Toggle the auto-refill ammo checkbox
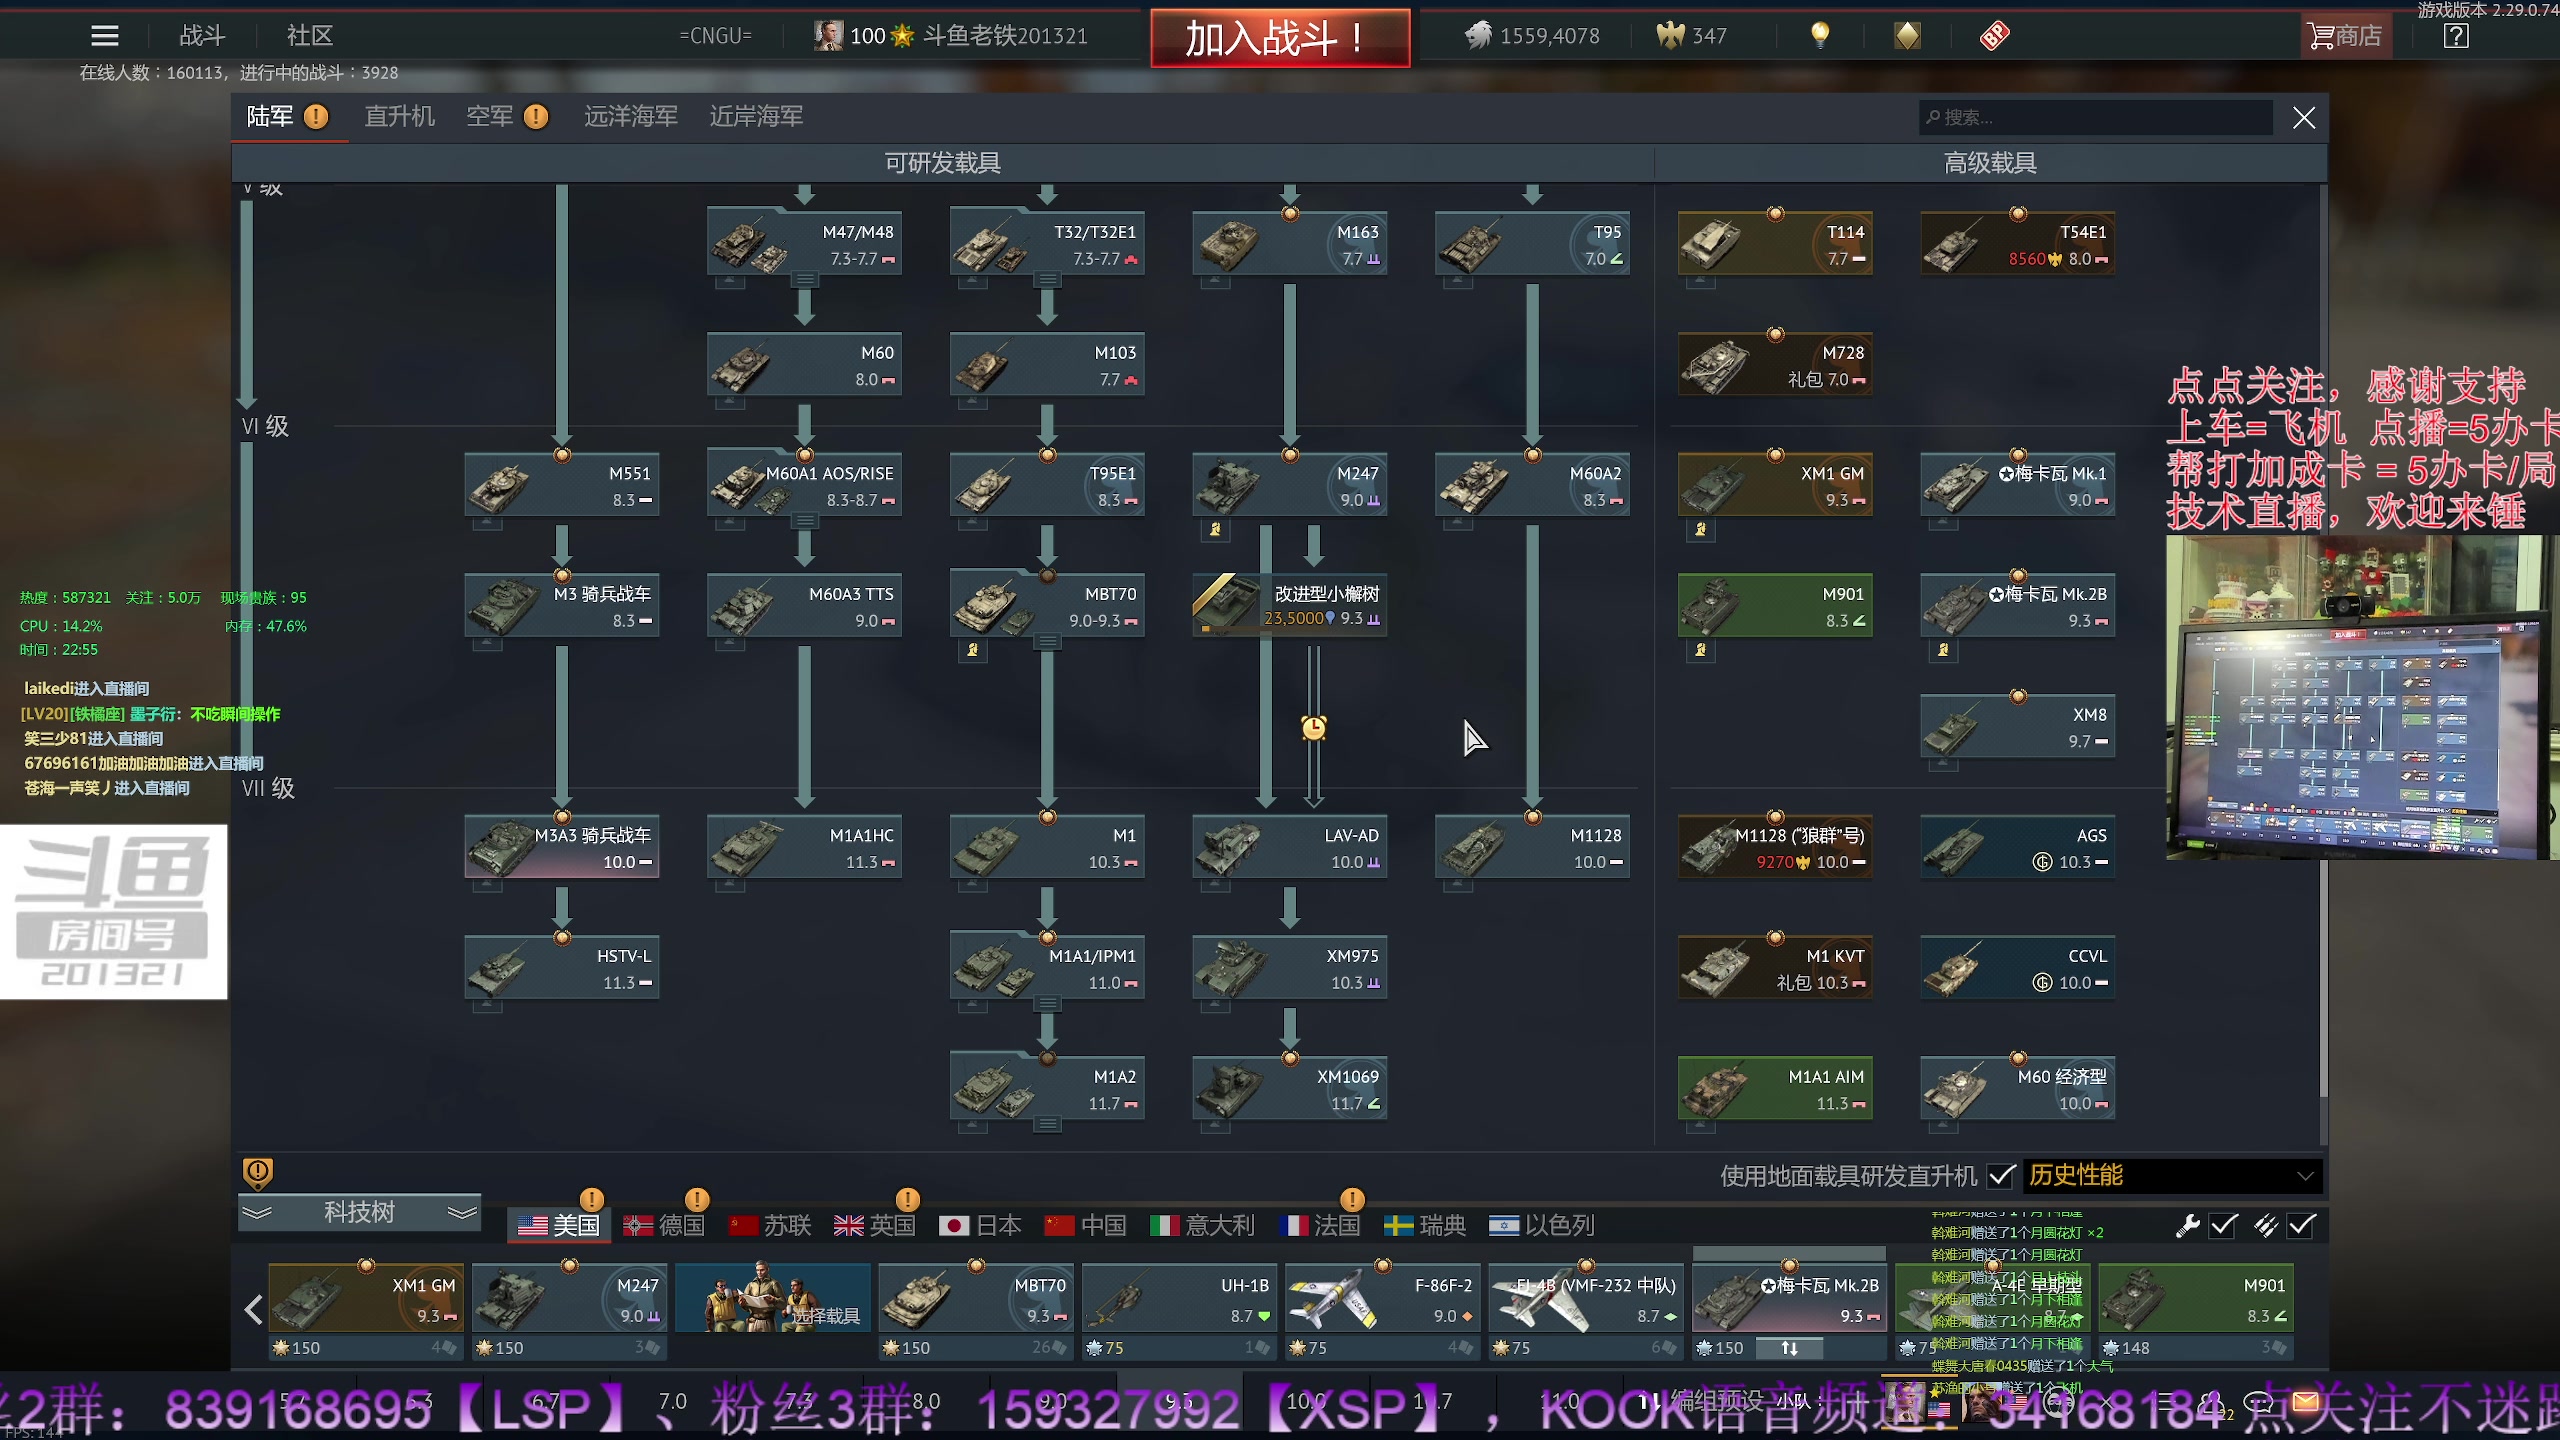 [x=2301, y=1225]
